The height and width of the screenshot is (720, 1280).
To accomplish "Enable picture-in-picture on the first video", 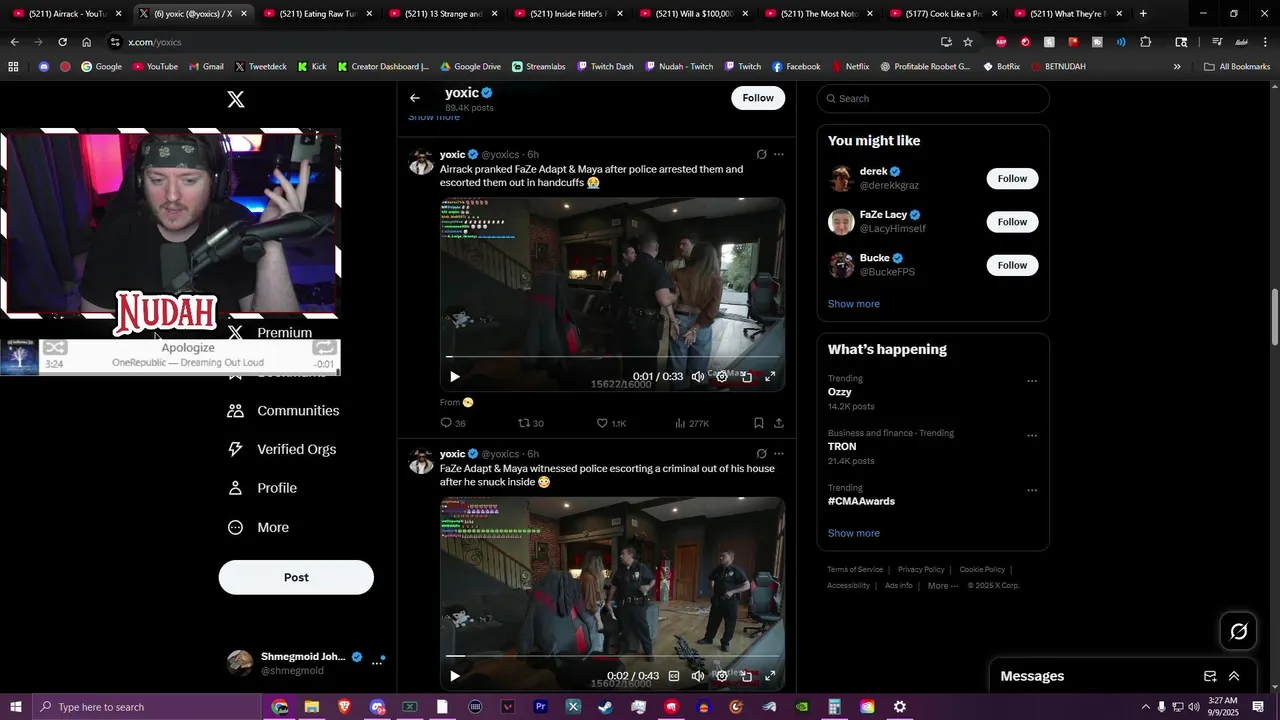I will click(746, 377).
